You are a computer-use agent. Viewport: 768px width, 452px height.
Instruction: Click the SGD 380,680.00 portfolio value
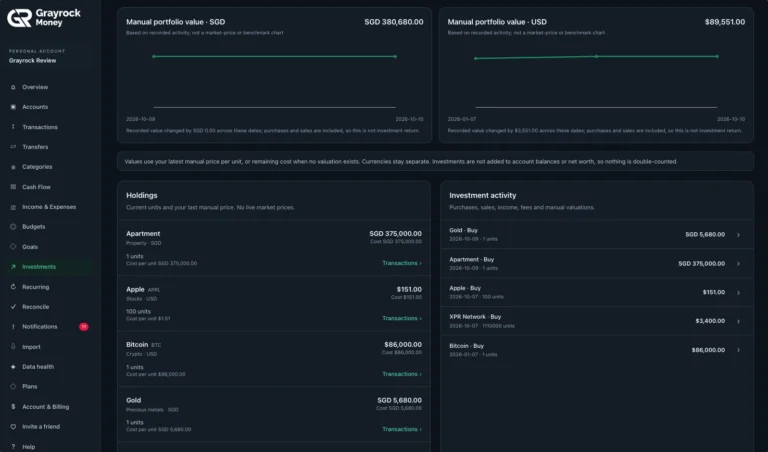pyautogui.click(x=394, y=22)
